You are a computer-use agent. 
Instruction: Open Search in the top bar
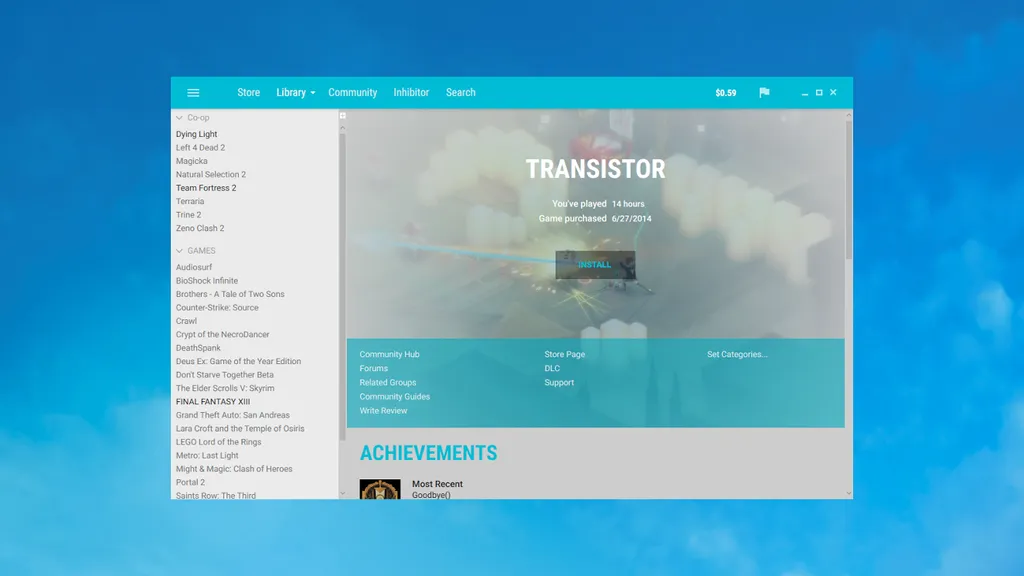(461, 93)
